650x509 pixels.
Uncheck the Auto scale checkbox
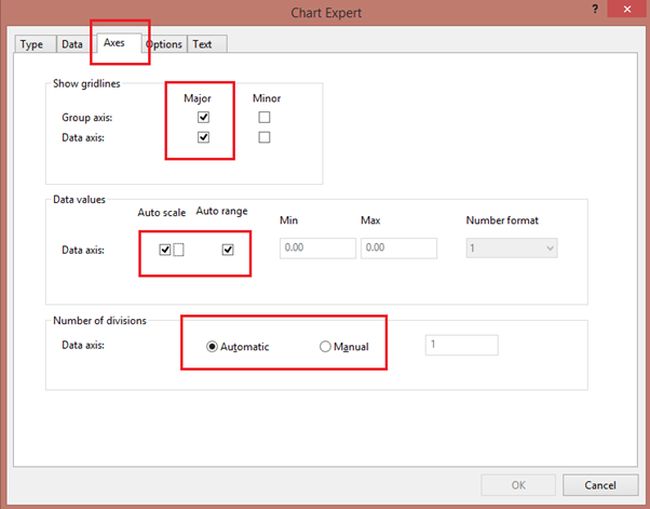coord(165,250)
